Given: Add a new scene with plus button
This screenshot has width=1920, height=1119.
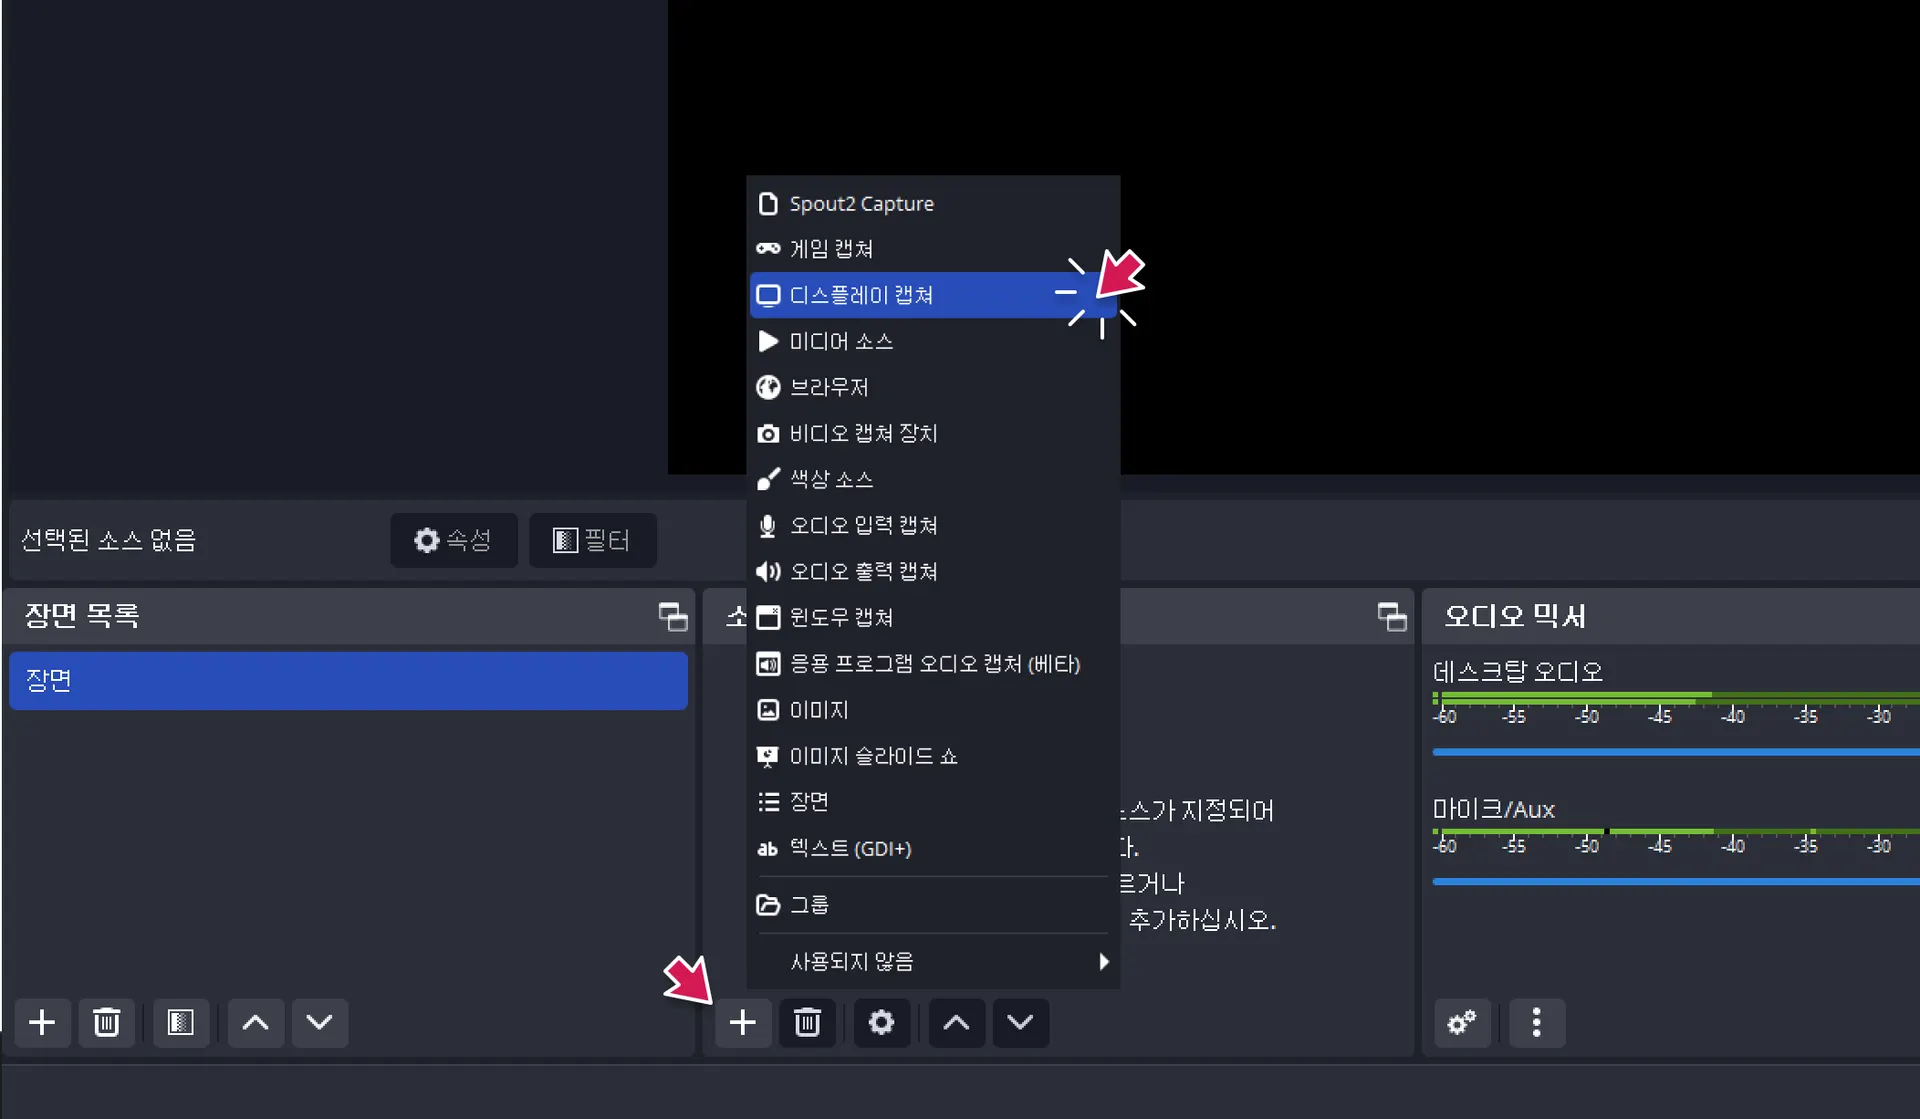Looking at the screenshot, I should [42, 1022].
